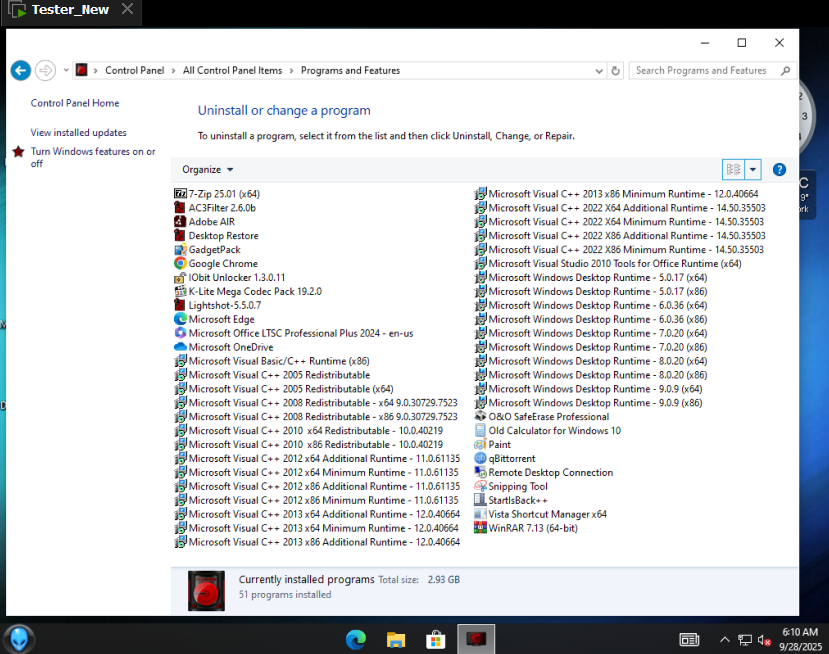
Task: Click the Adobe AIR icon
Action: [180, 222]
